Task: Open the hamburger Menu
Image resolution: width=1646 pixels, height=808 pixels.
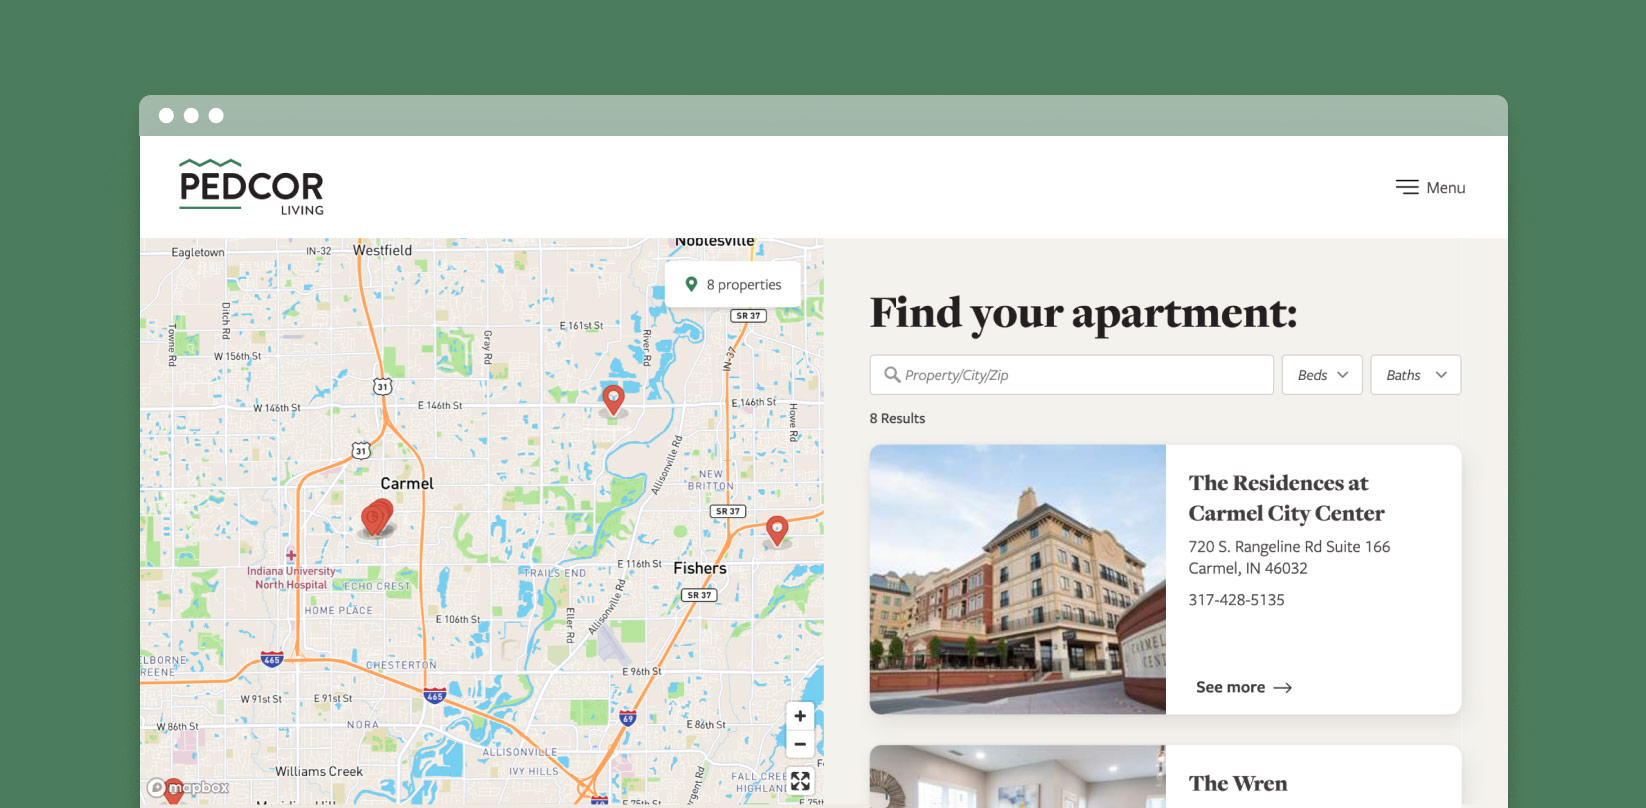Action: (x=1430, y=187)
